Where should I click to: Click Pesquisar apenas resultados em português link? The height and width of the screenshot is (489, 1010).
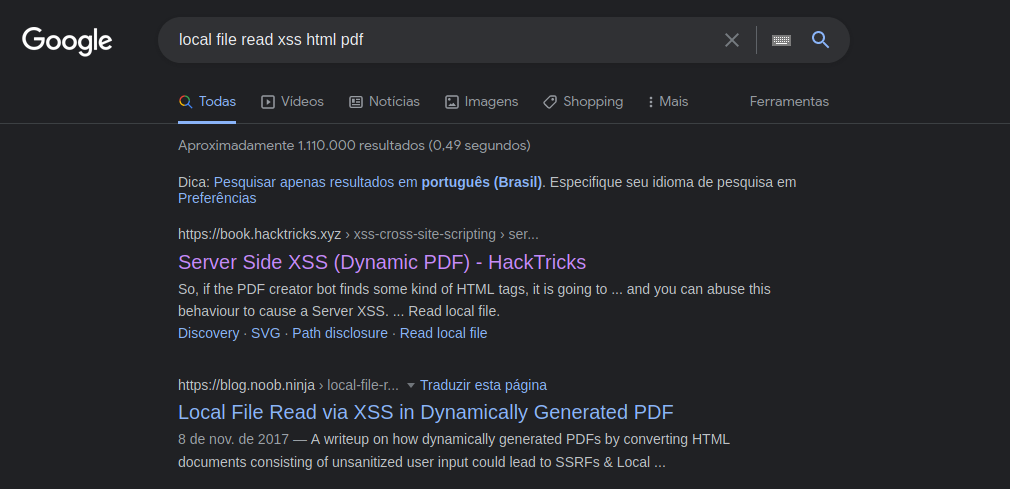click(378, 182)
